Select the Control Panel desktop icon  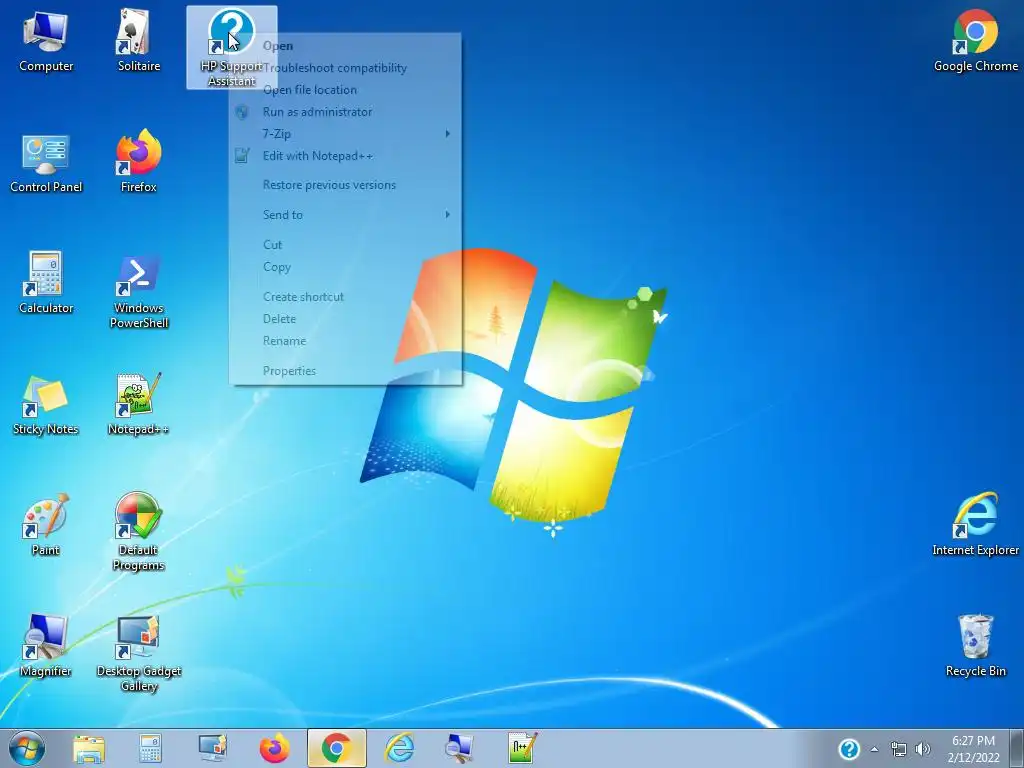[x=46, y=163]
